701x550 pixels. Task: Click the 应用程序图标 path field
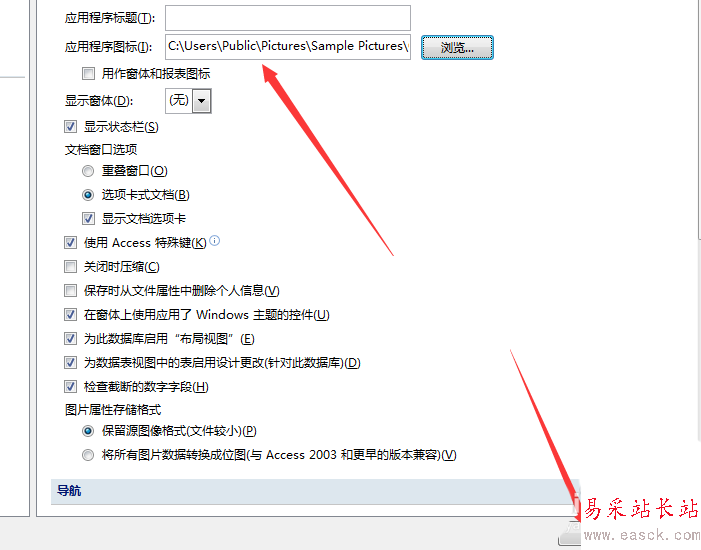click(x=288, y=47)
